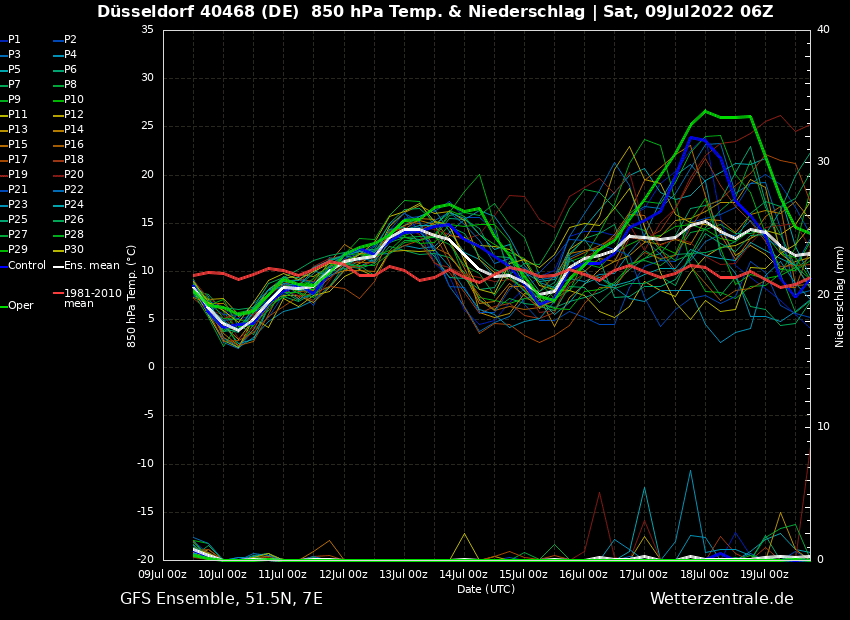Click the 850 hPa Temp. (°C) axis label
The height and width of the screenshot is (620, 850).
(132, 295)
